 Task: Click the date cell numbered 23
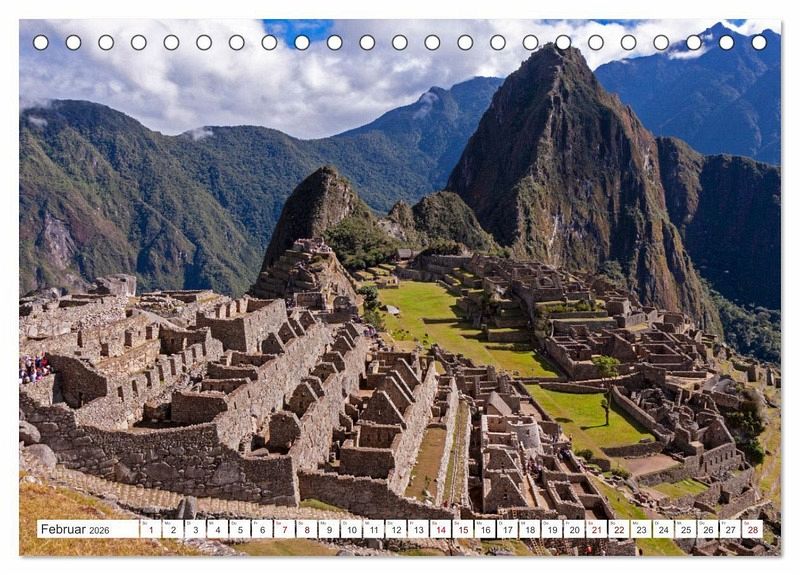point(641,529)
